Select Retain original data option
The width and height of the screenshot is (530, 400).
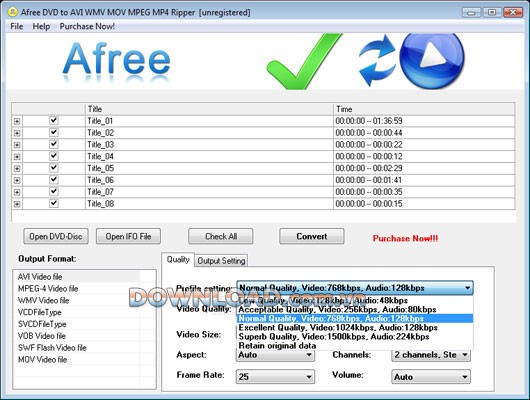click(355, 346)
